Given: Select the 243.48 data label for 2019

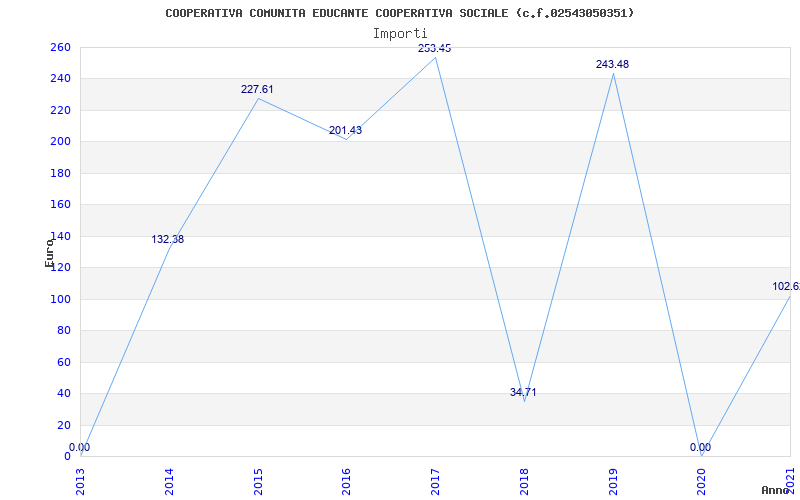Looking at the screenshot, I should pos(612,64).
